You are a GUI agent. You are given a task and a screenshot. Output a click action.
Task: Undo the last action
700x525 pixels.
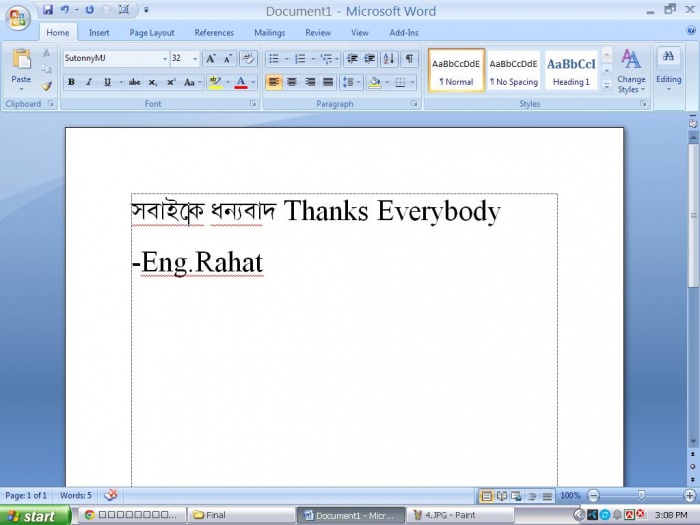click(x=65, y=9)
